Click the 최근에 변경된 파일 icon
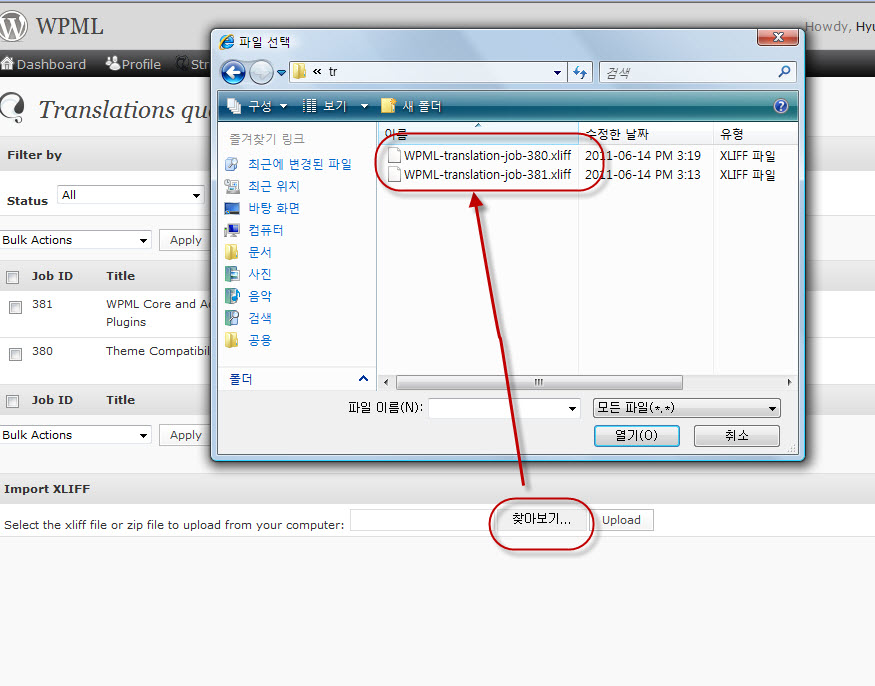The height and width of the screenshot is (686, 875). coord(232,164)
